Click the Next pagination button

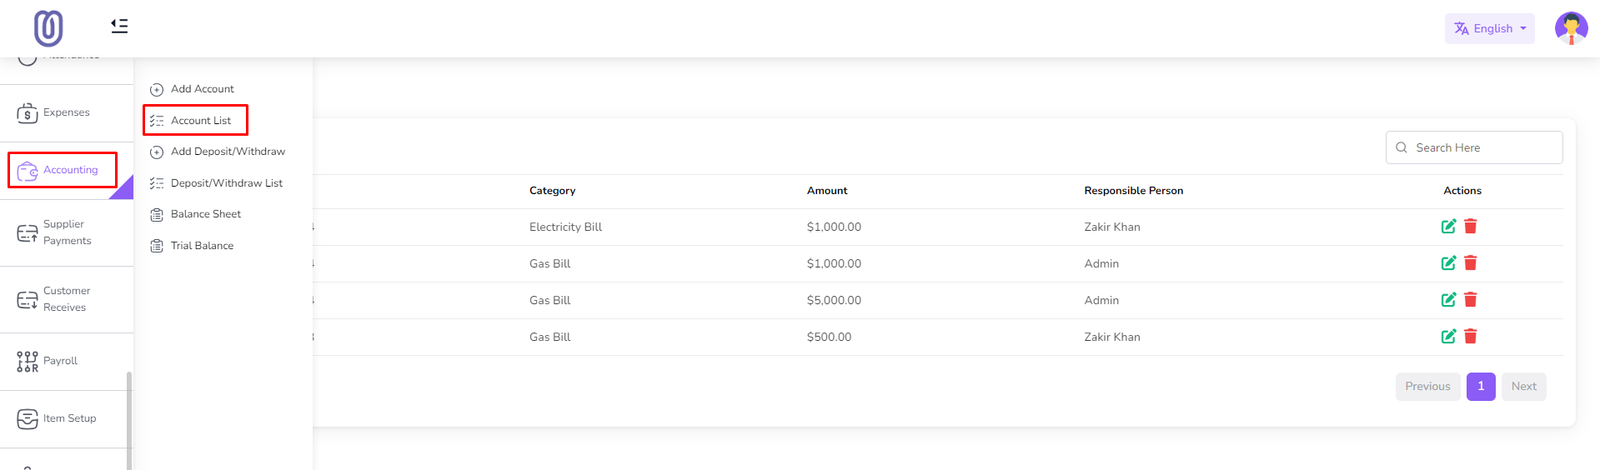[x=1523, y=387]
